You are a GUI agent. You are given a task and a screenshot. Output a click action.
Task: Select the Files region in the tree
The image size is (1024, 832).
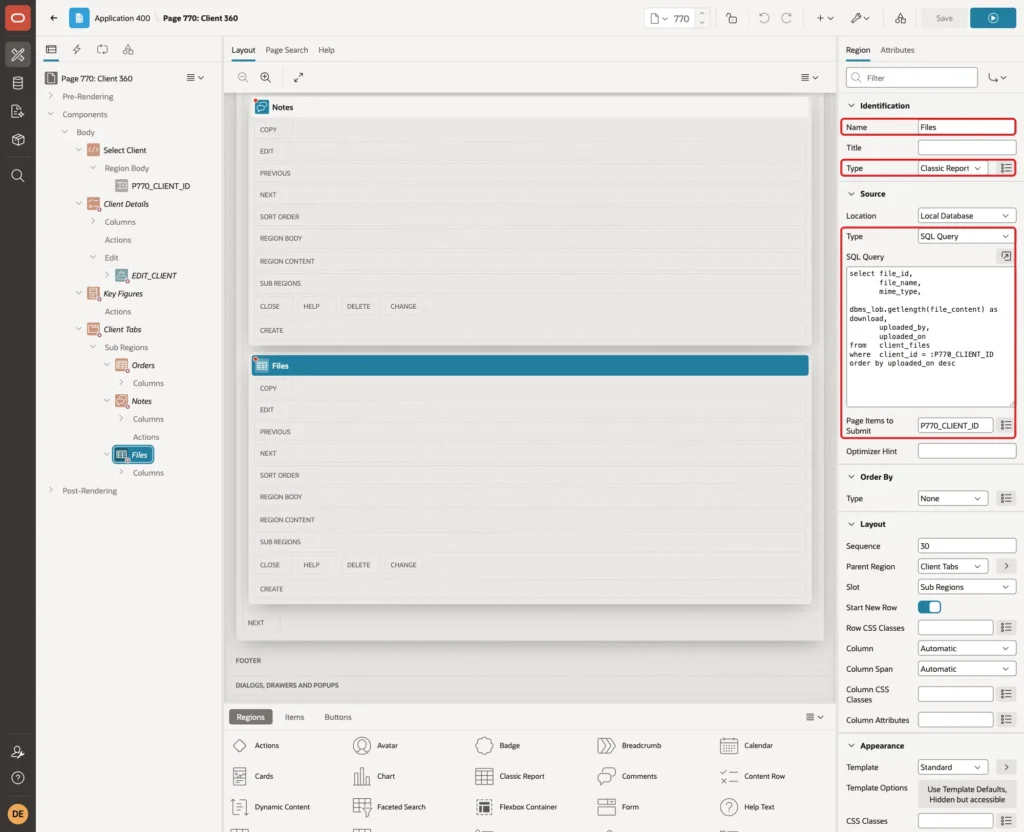tap(133, 455)
